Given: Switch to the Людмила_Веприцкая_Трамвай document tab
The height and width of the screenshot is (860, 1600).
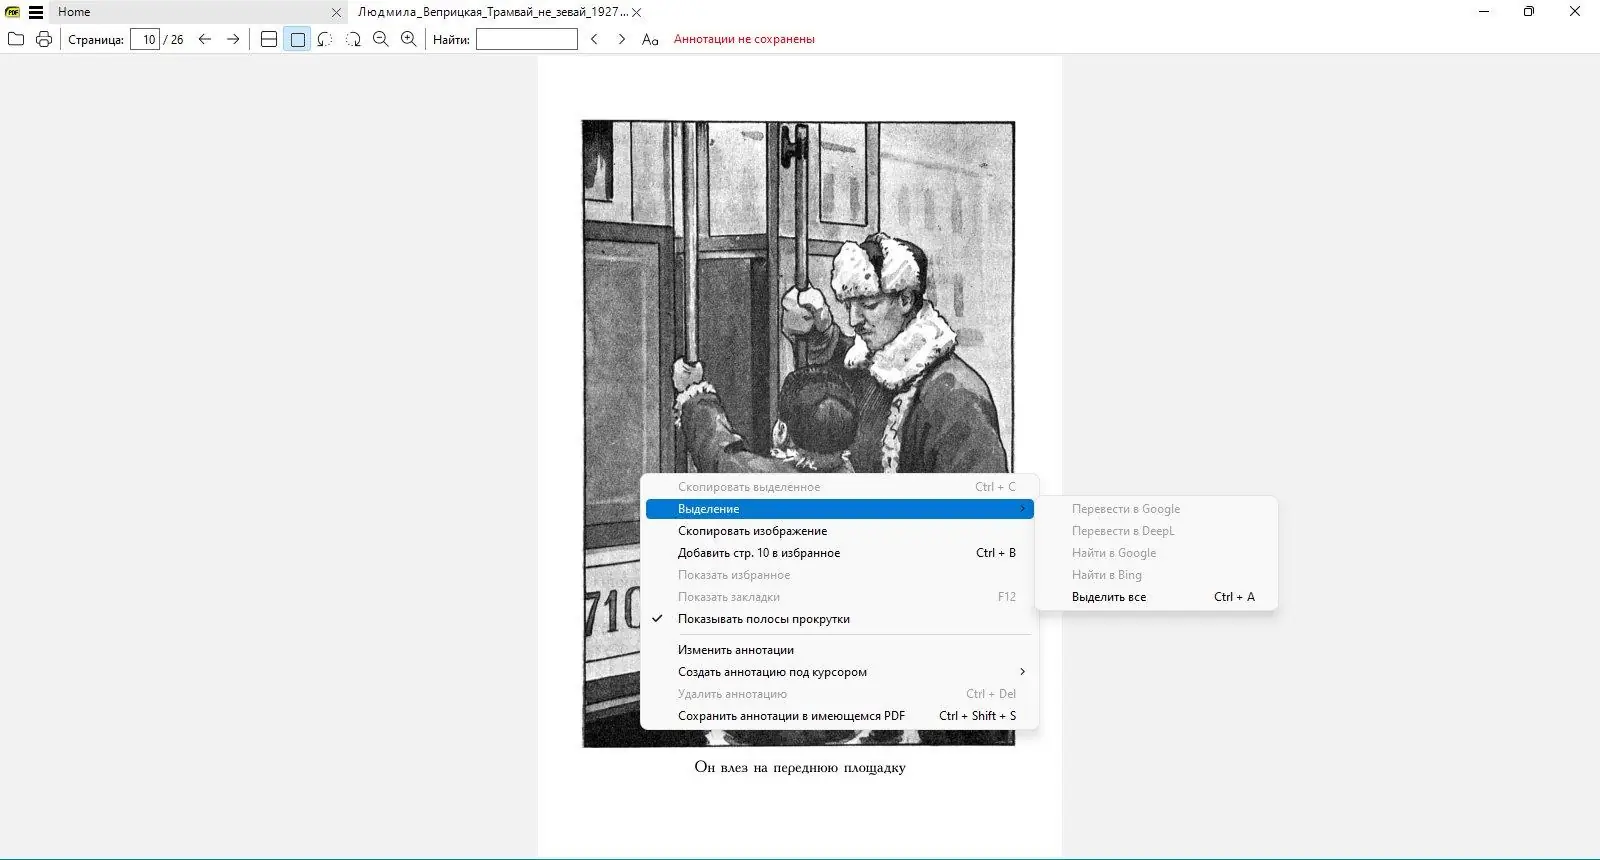Looking at the screenshot, I should tap(493, 12).
